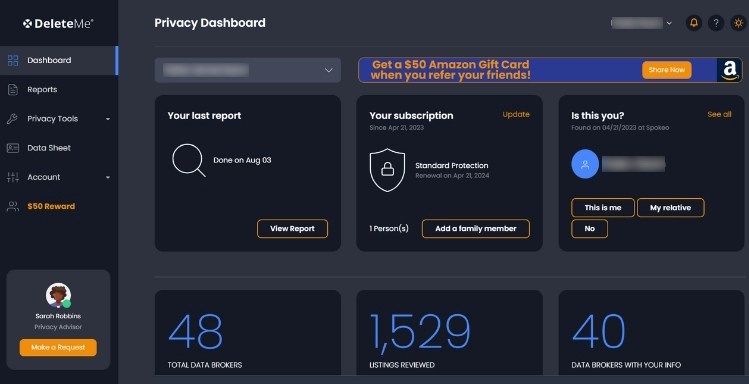Click the blue person avatar icon
The width and height of the screenshot is (749, 384).
585,164
